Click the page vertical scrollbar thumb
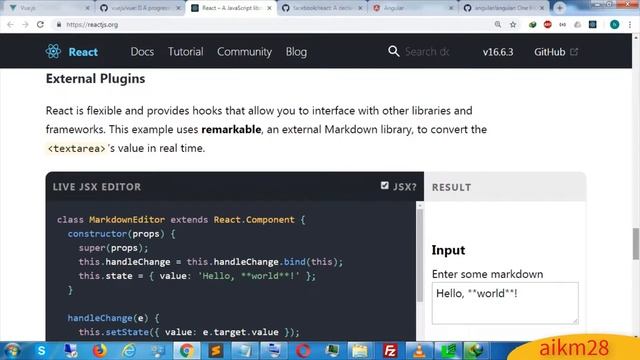The height and width of the screenshot is (360, 640). (636, 244)
